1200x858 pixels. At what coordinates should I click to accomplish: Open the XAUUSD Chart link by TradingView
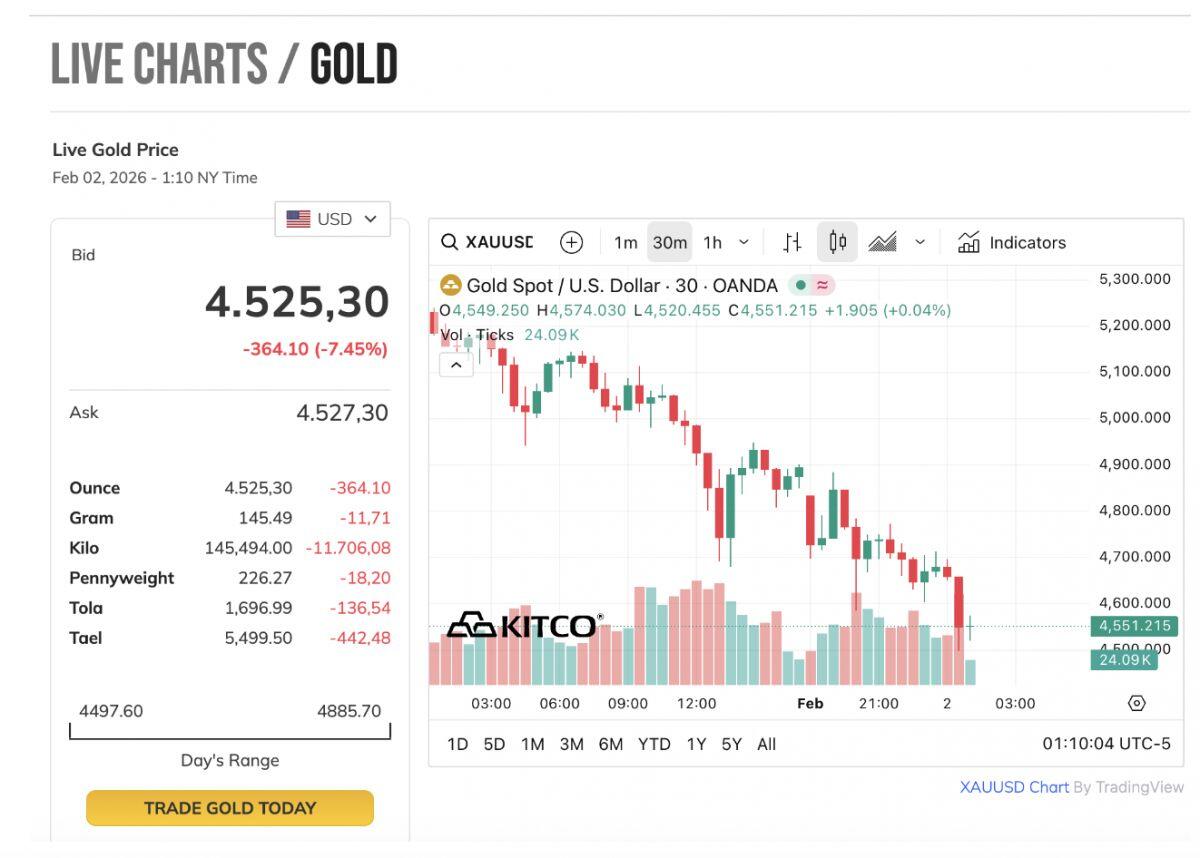coord(1013,787)
